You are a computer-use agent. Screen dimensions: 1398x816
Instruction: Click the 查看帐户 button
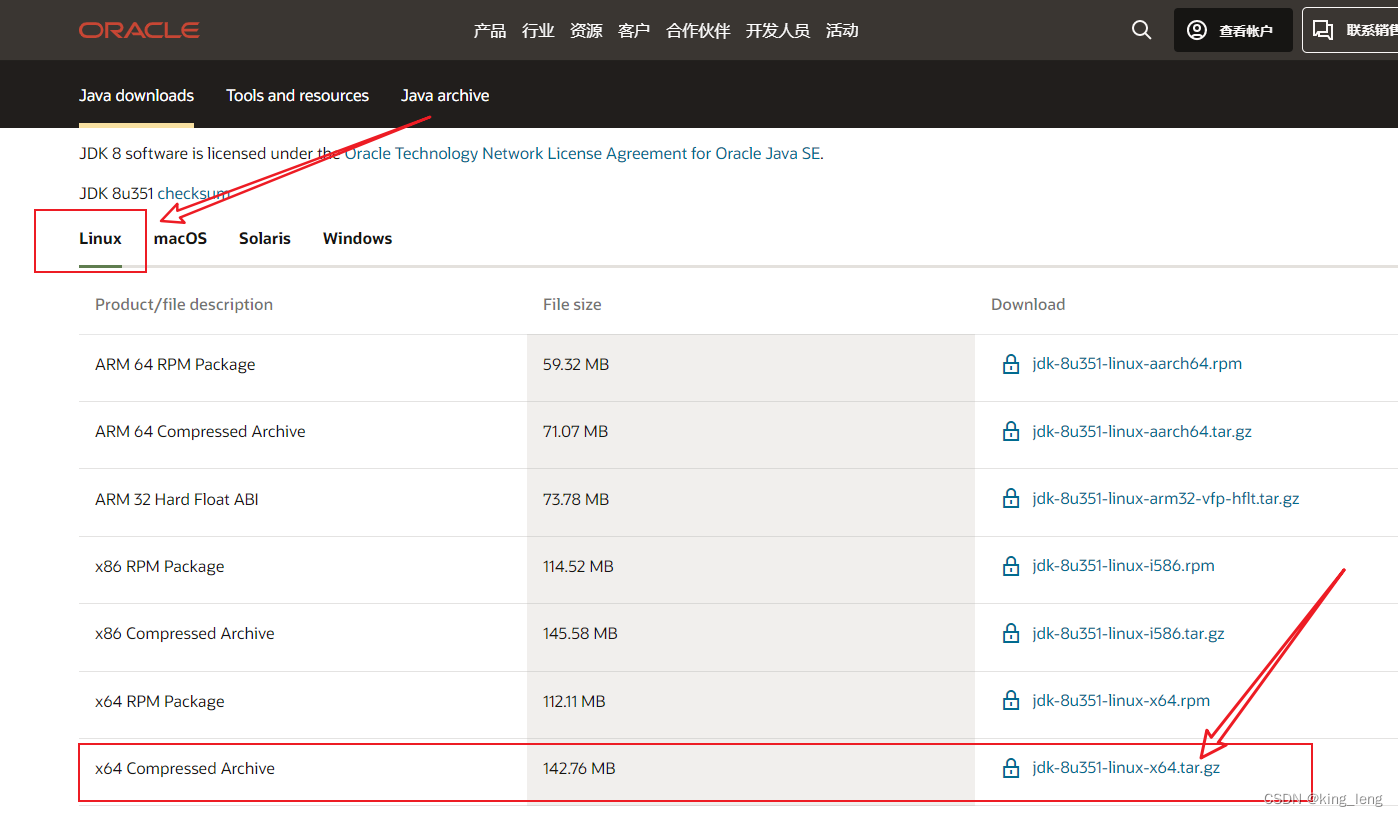click(x=1233, y=30)
